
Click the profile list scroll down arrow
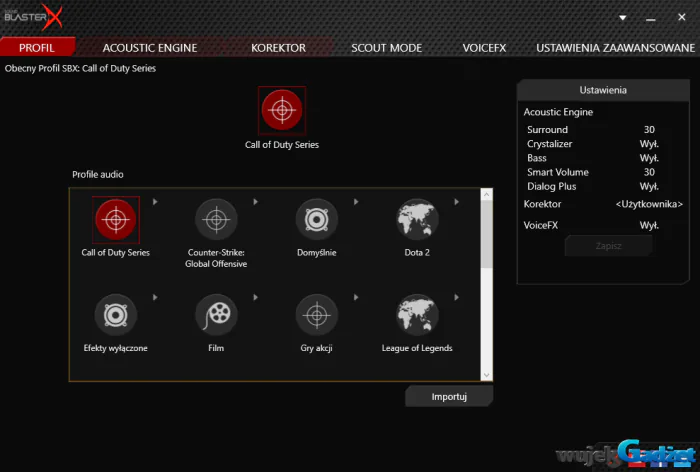point(487,375)
